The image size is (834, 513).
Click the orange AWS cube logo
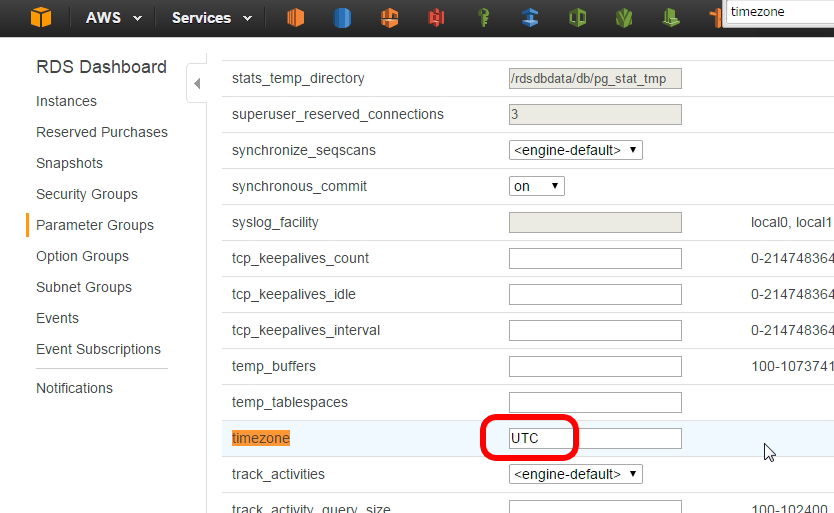[41, 18]
